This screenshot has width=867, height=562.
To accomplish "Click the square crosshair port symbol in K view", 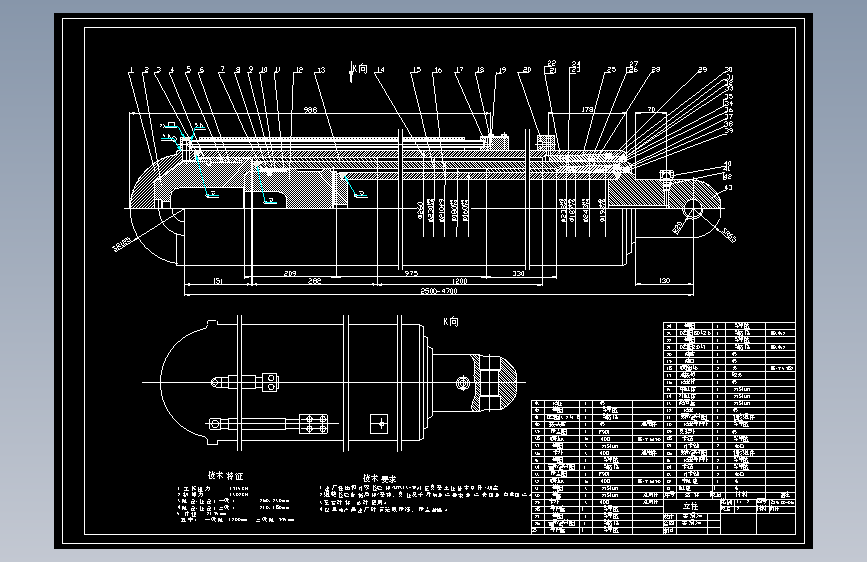I will (x=379, y=424).
